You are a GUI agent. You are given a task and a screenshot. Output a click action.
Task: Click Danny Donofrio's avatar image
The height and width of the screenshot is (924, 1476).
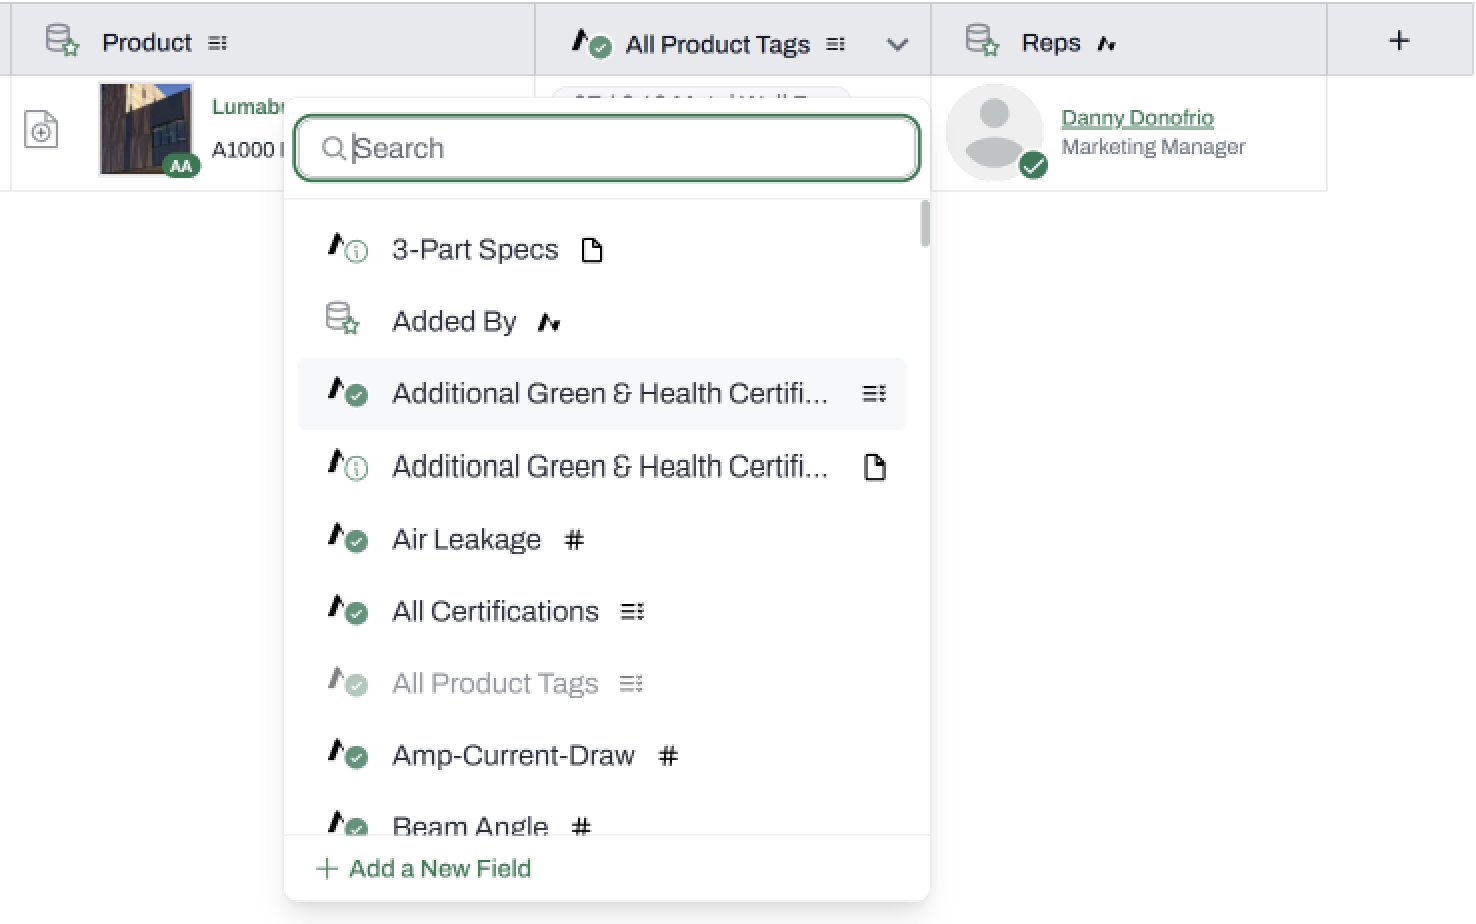click(995, 132)
